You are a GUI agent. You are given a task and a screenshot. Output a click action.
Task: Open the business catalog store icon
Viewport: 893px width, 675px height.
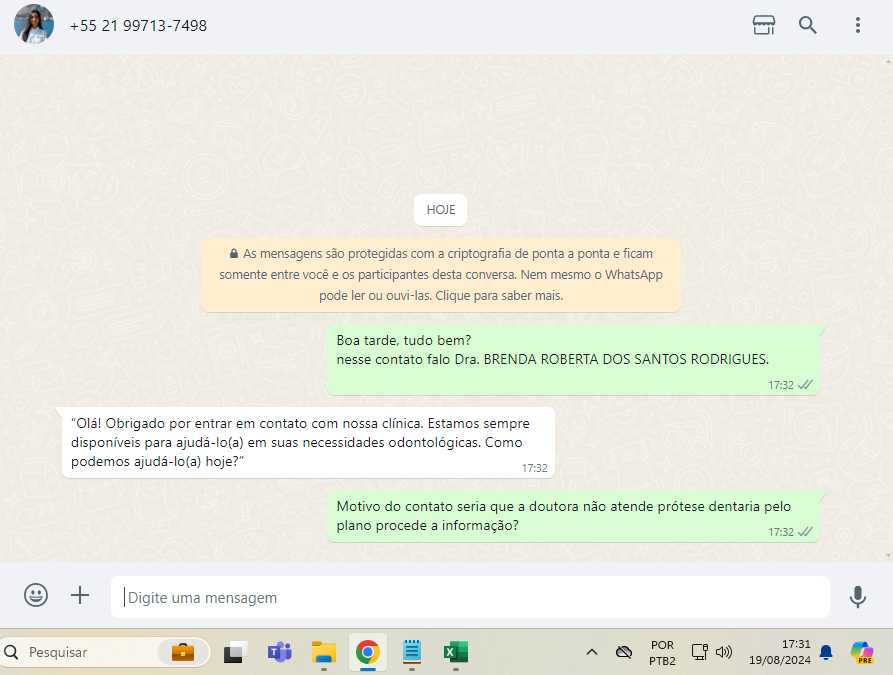pos(764,26)
